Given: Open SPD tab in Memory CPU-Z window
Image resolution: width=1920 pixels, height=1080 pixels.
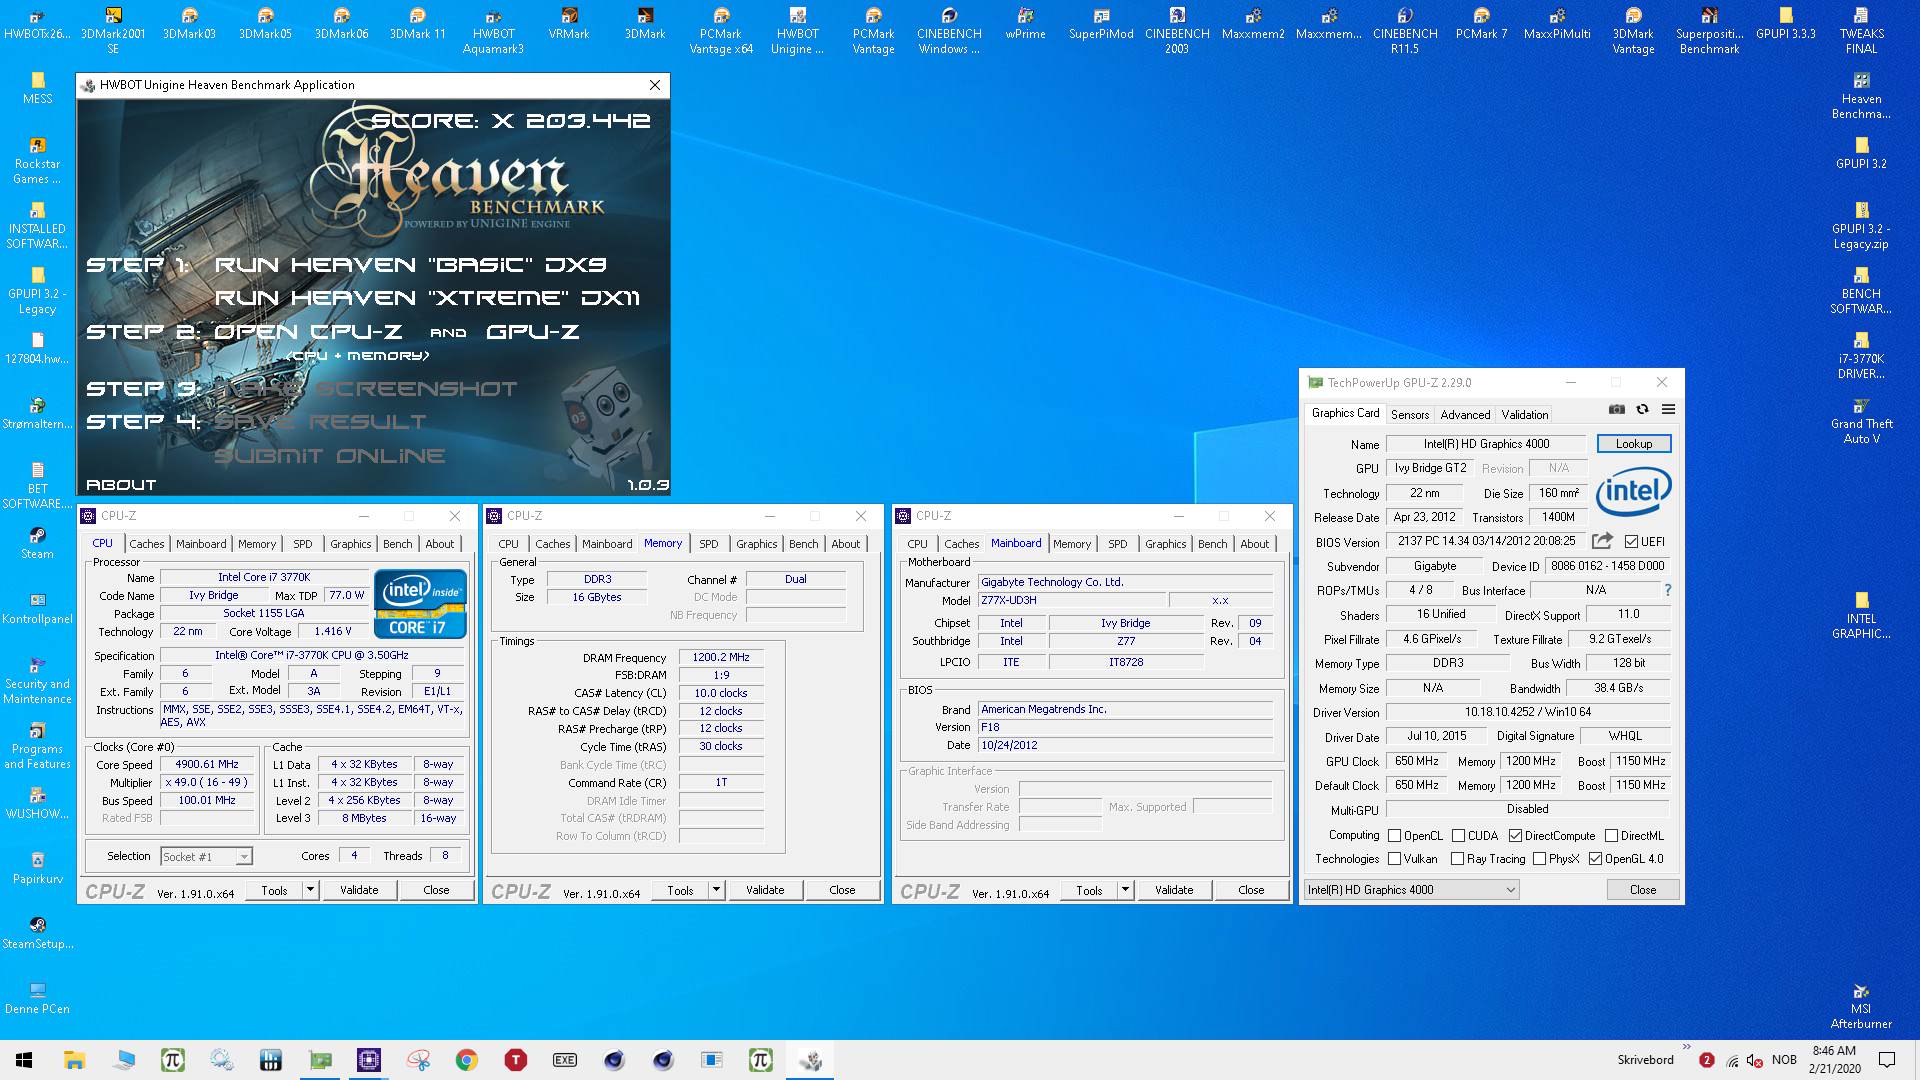Looking at the screenshot, I should (x=709, y=544).
